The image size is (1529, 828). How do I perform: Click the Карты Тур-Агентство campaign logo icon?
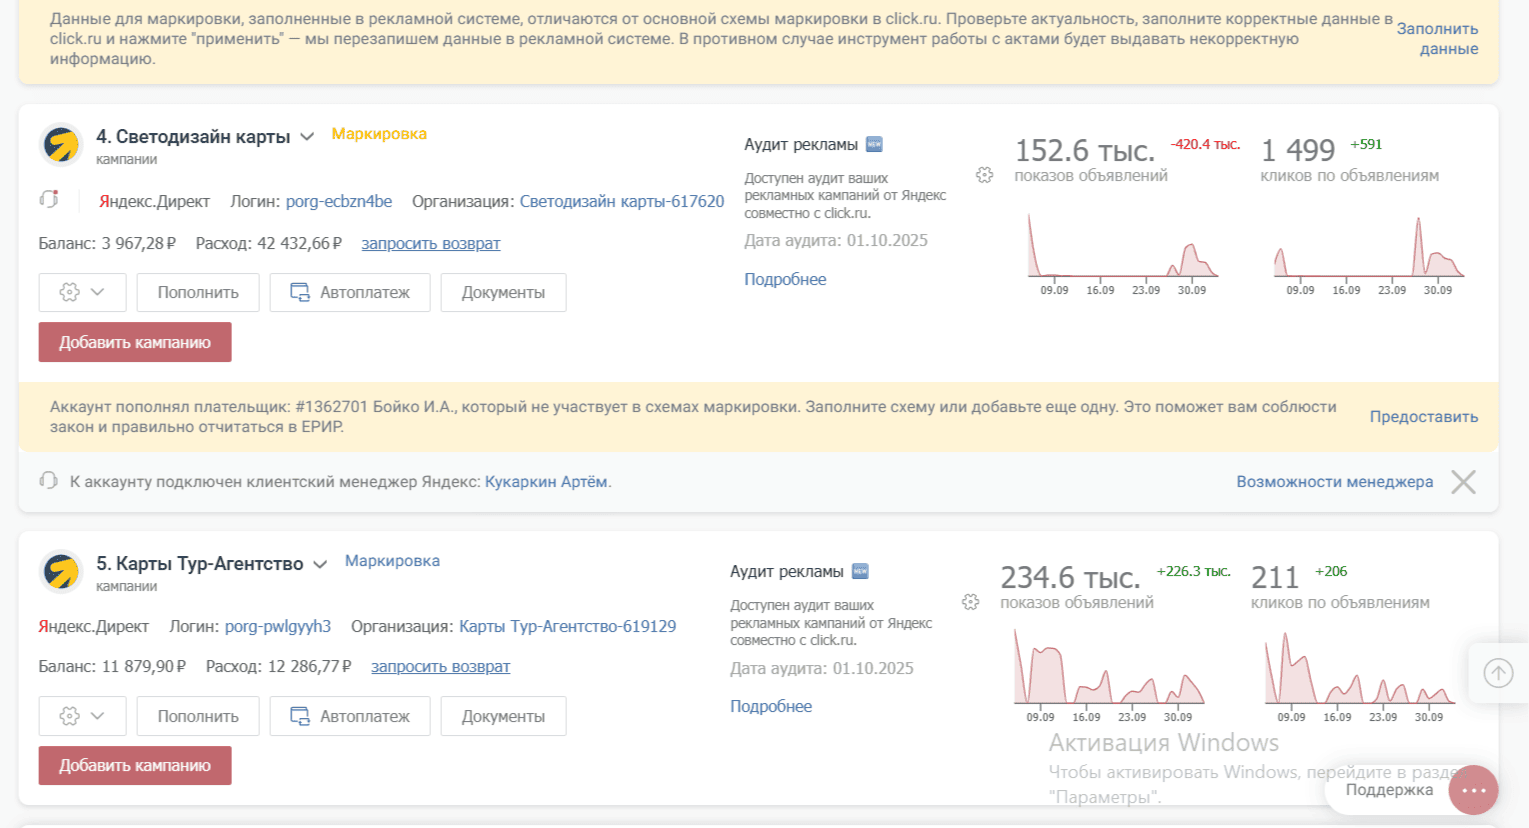(61, 571)
